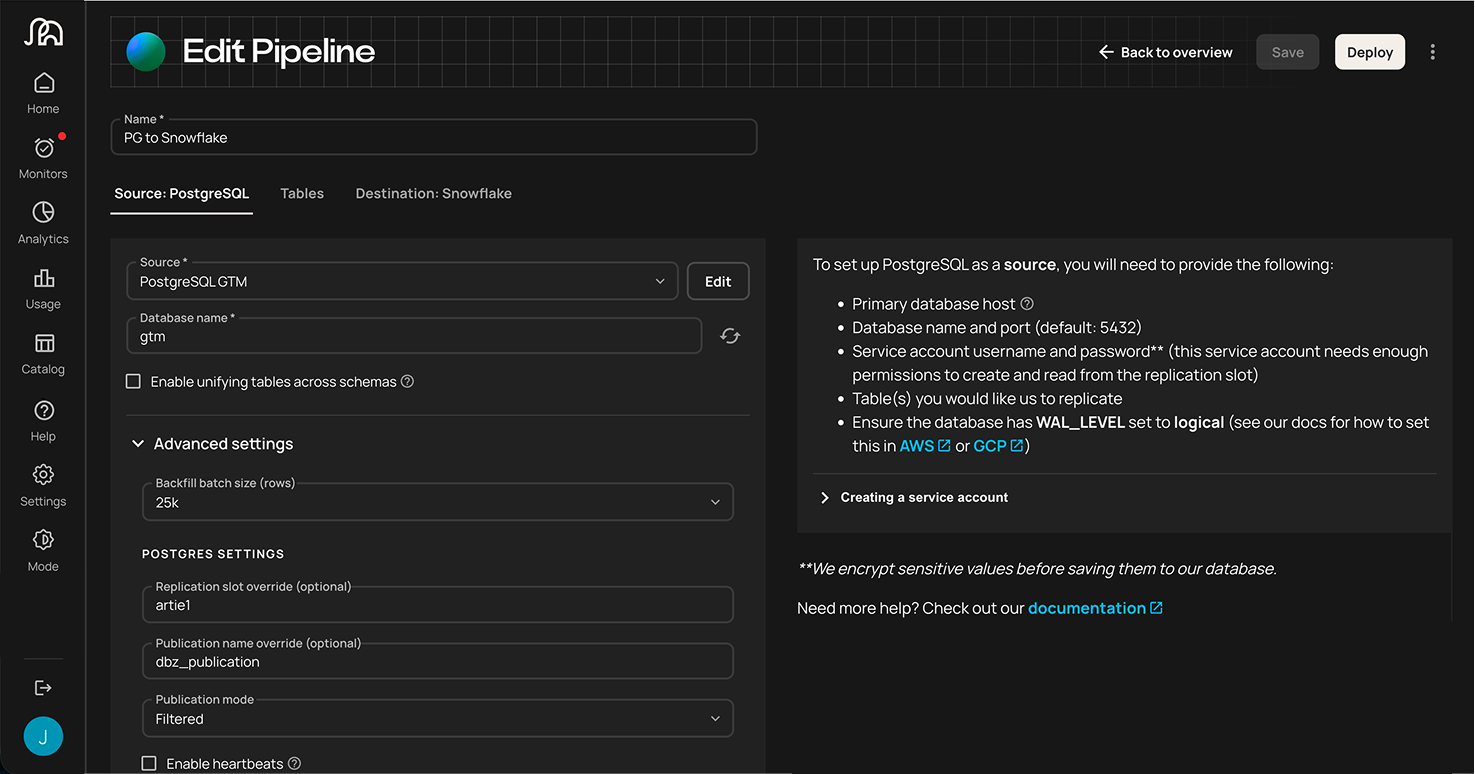Click the Replication slot override field
This screenshot has width=1475, height=774.
point(438,605)
